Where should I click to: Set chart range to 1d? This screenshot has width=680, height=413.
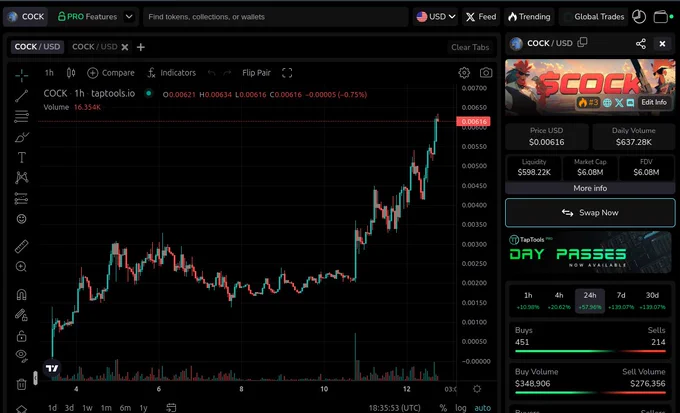[x=52, y=408]
